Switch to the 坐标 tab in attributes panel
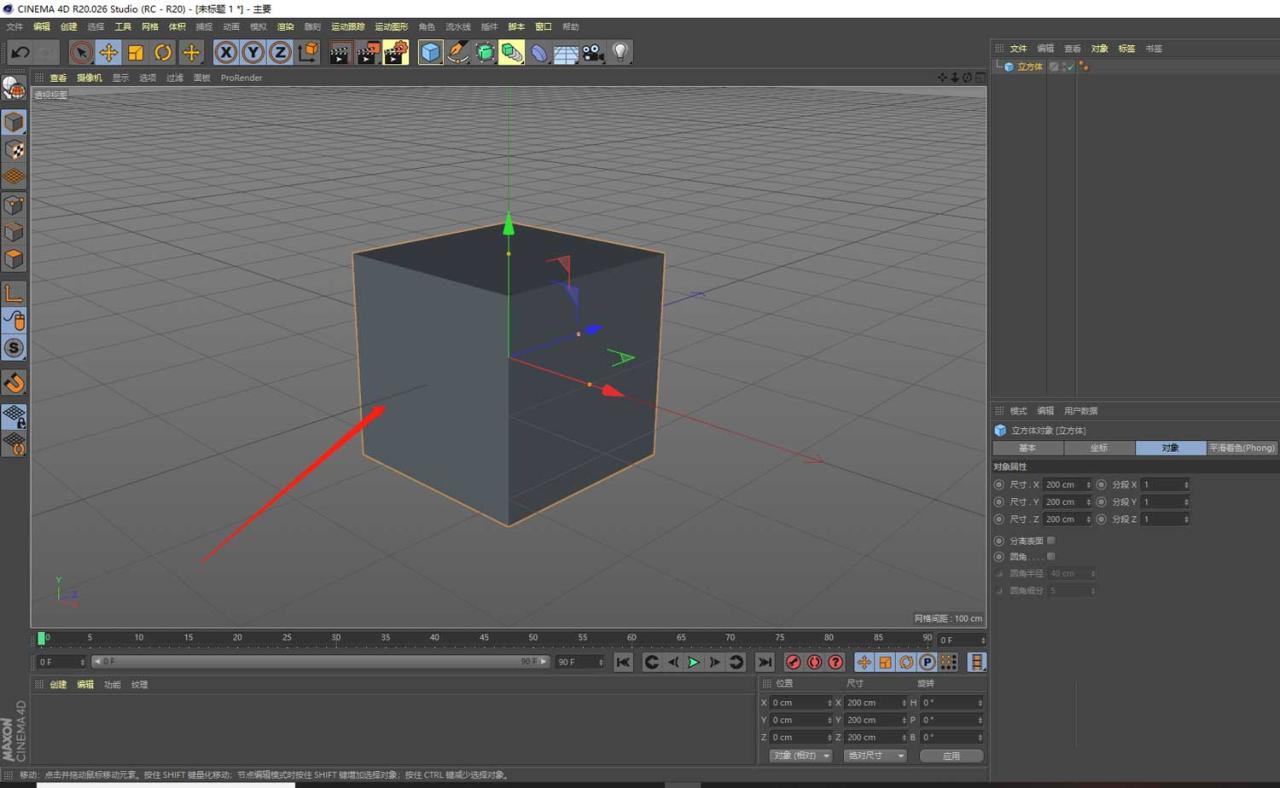Screen dimensions: 1280x788 pyautogui.click(x=1098, y=447)
